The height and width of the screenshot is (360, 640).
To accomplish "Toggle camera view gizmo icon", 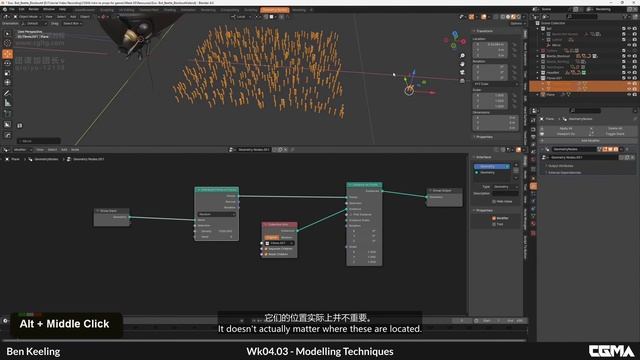I will (x=462, y=72).
